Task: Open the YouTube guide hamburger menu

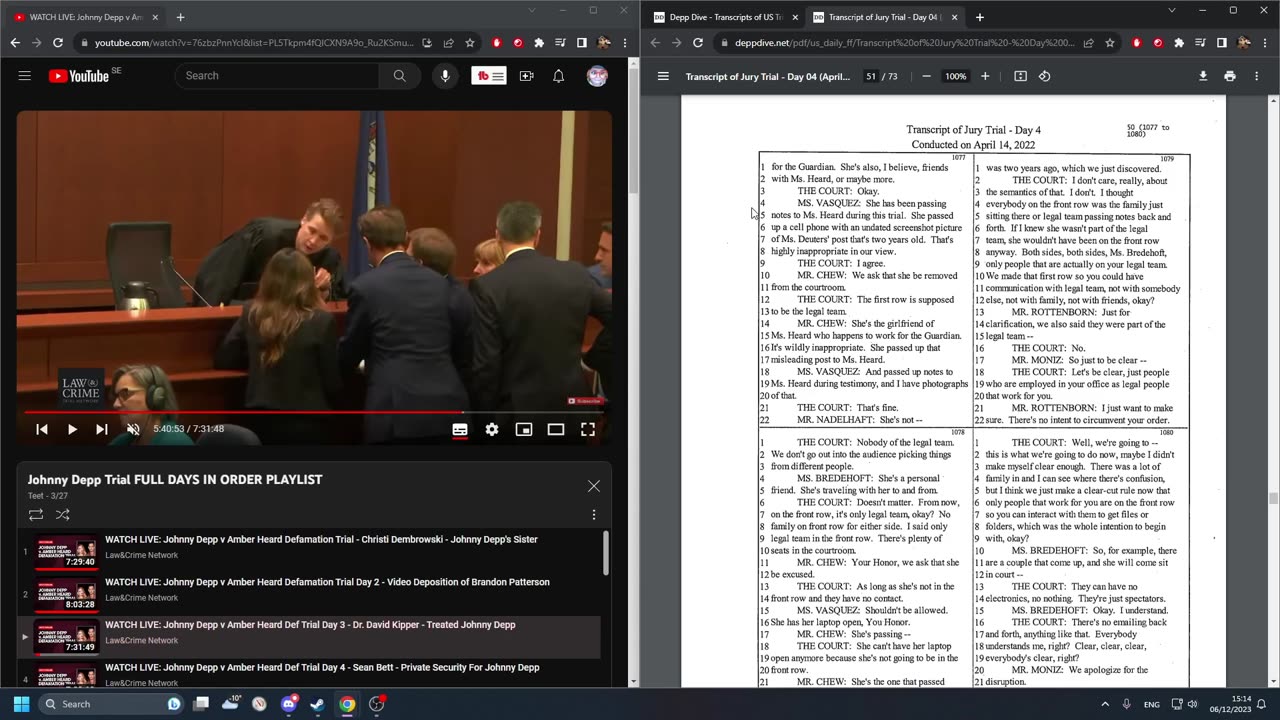Action: tap(25, 76)
